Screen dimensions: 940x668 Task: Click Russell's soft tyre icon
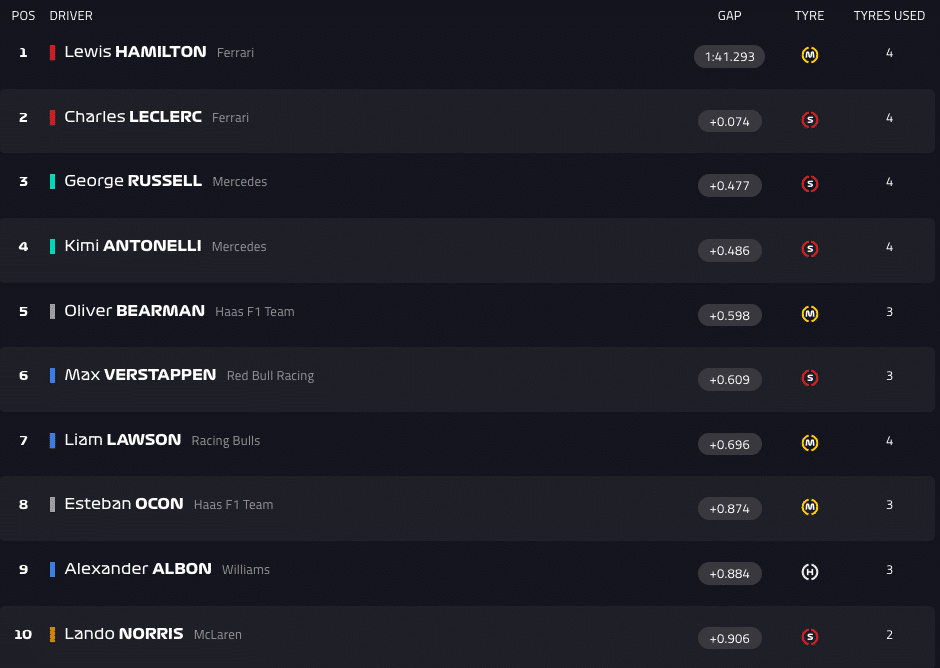(810, 184)
